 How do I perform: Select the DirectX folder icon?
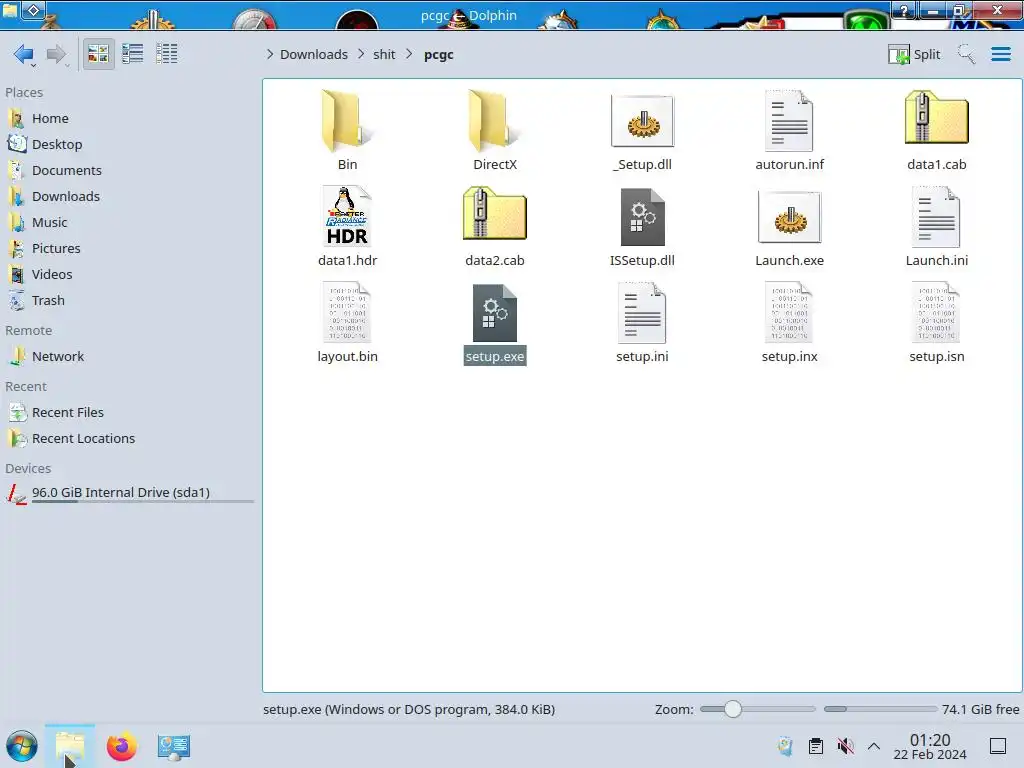coord(494,121)
